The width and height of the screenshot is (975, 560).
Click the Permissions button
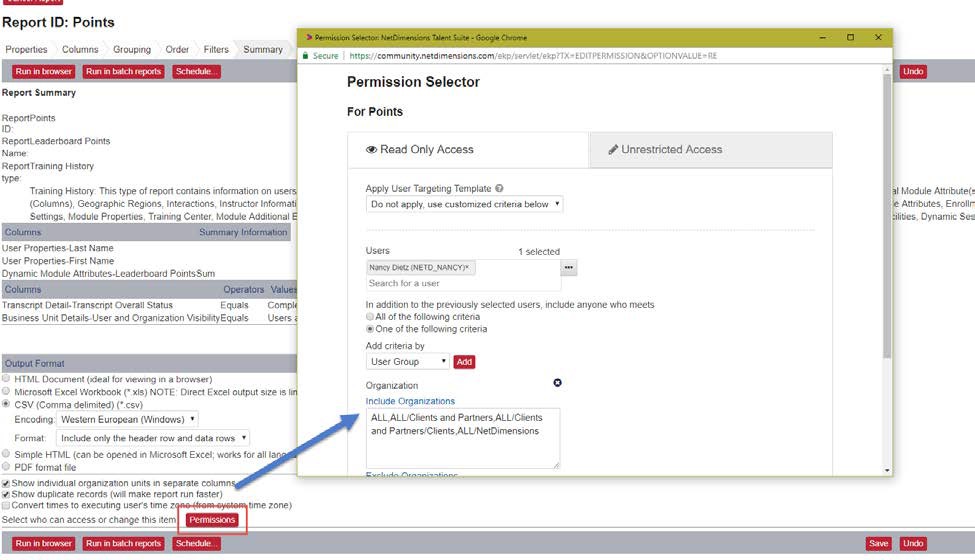(x=212, y=520)
